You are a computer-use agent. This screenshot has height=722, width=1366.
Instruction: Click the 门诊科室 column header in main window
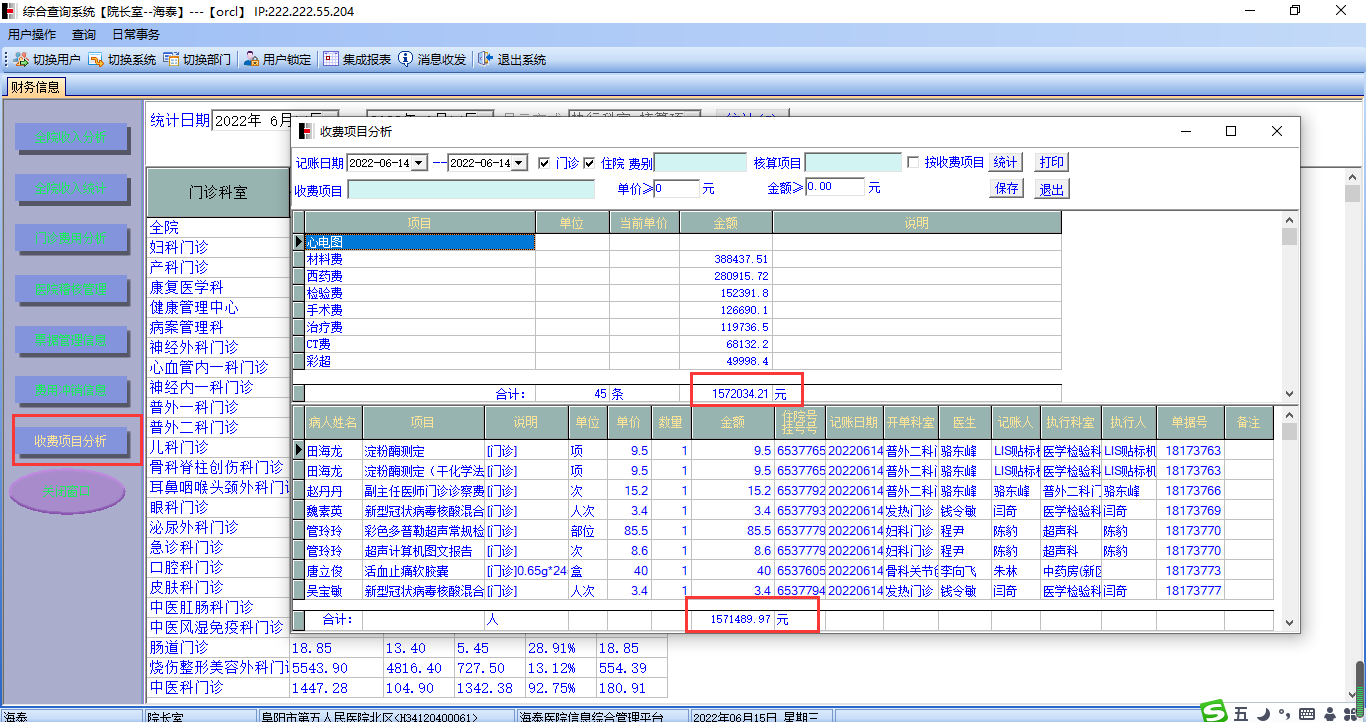coord(218,192)
